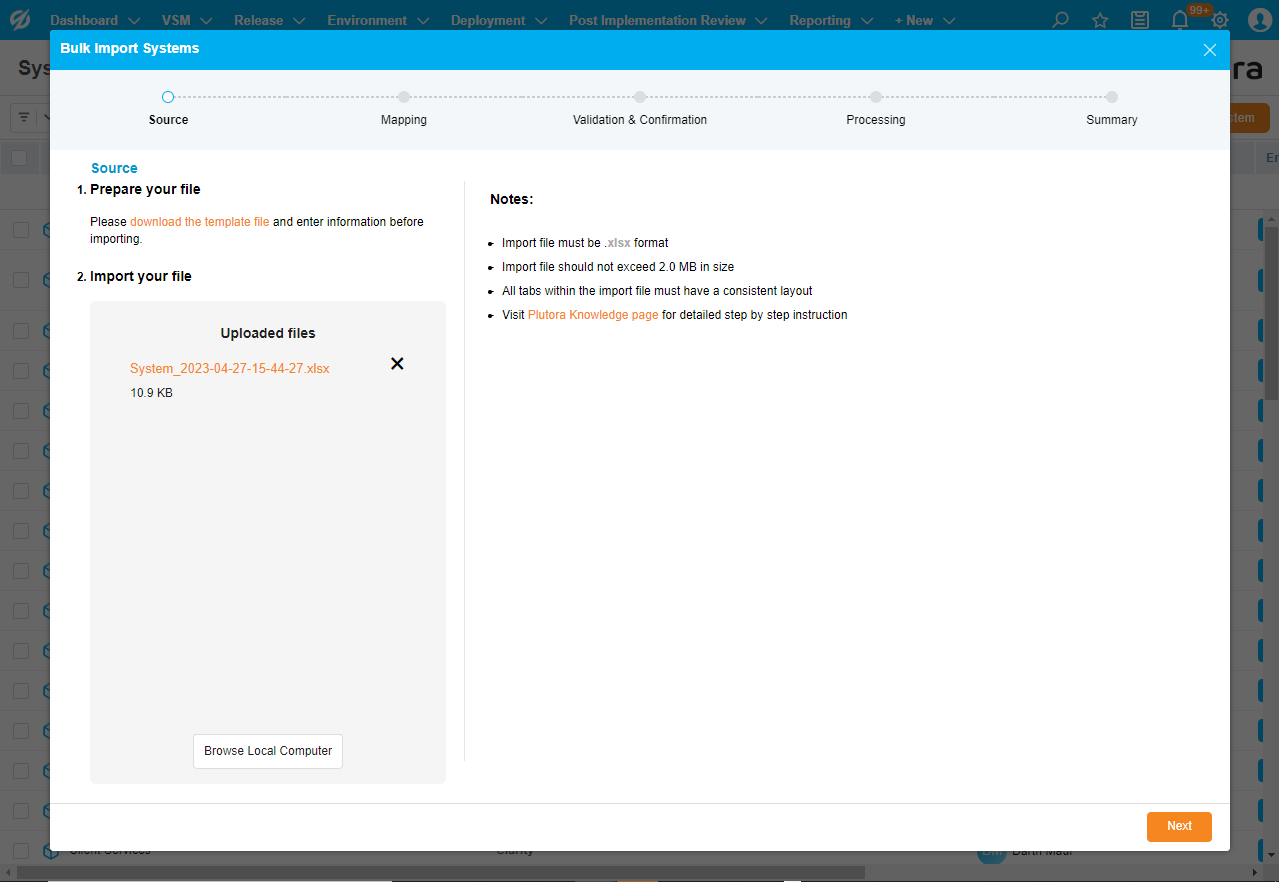
Task: Close the Bulk Import Systems dialog
Action: point(1209,50)
